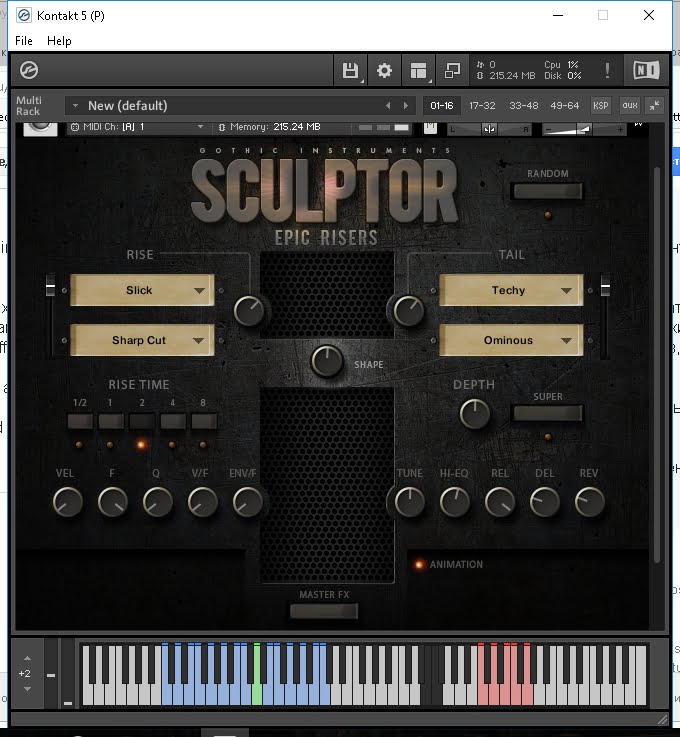Click the Rise volume fader handle

click(x=50, y=285)
